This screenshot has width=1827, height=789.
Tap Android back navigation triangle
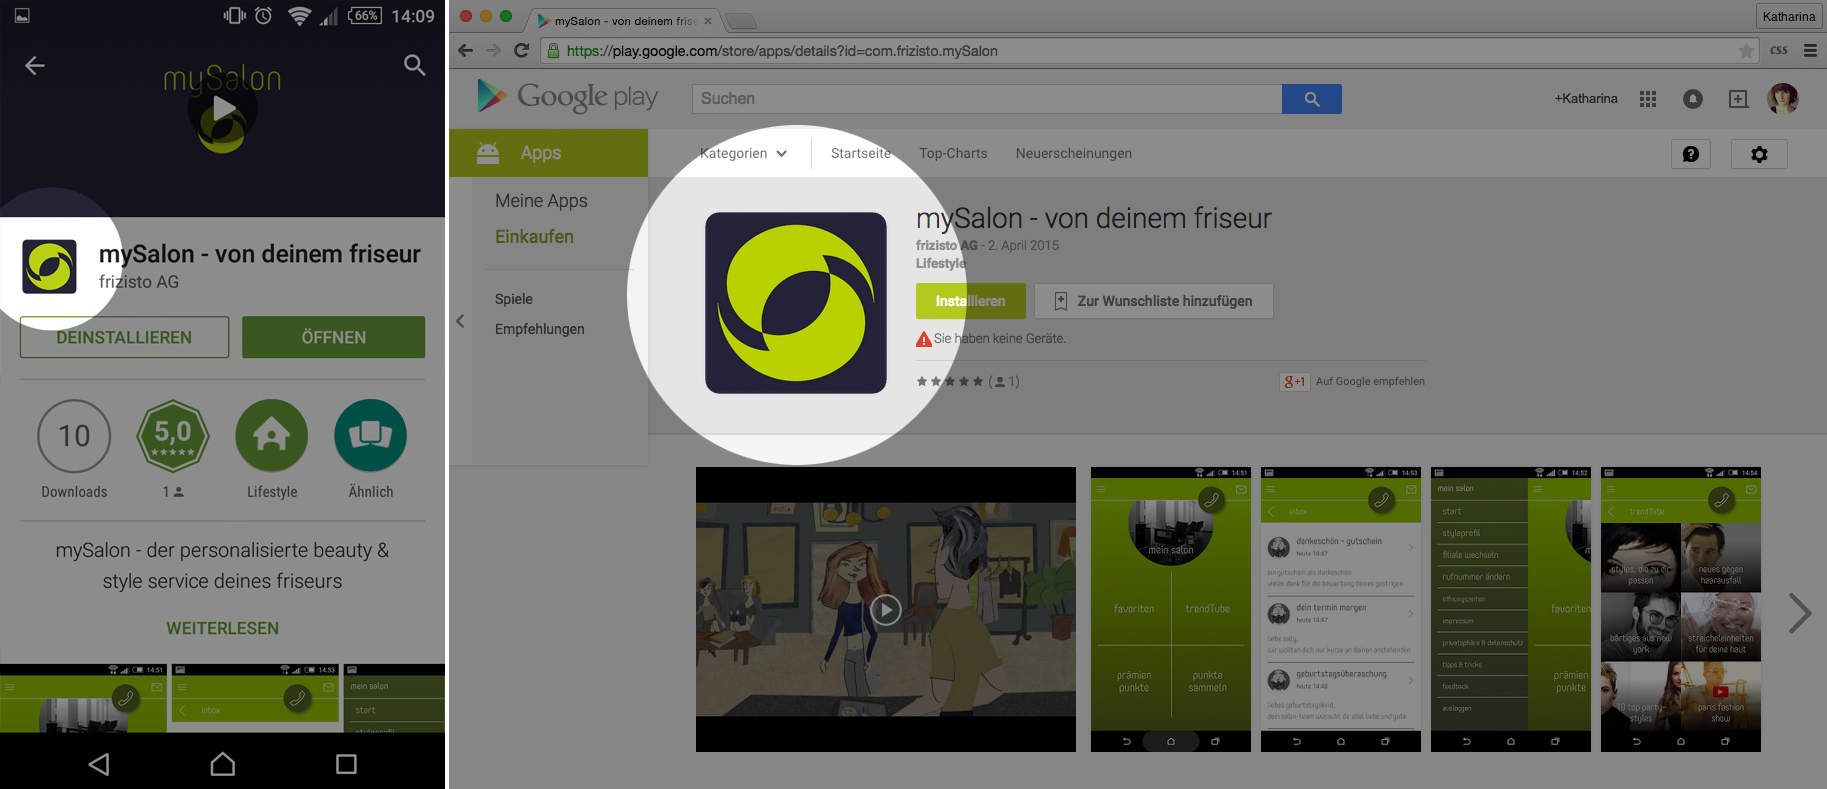pyautogui.click(x=99, y=764)
